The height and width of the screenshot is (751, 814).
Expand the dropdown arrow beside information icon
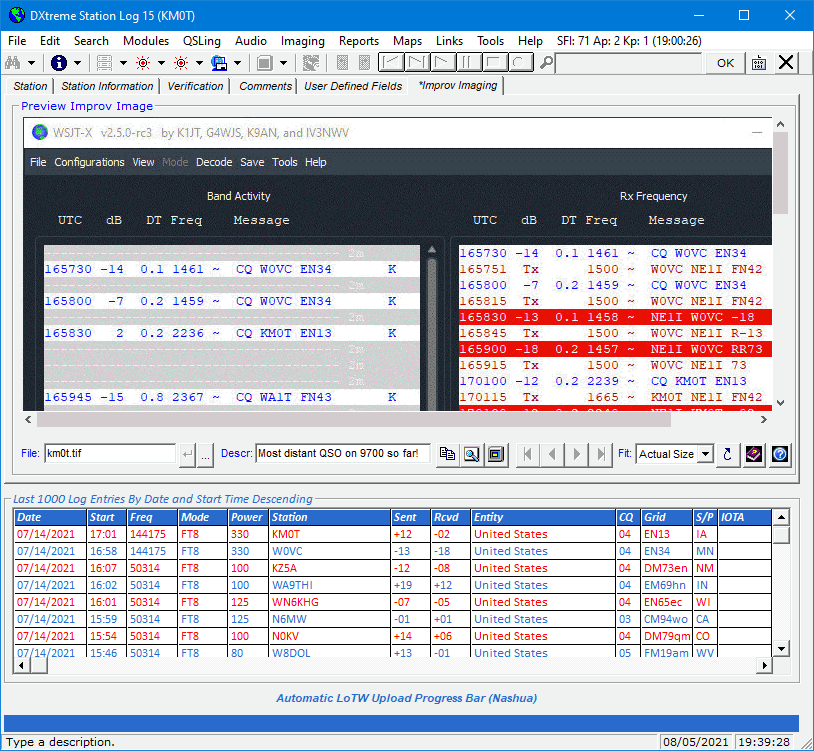coord(78,63)
